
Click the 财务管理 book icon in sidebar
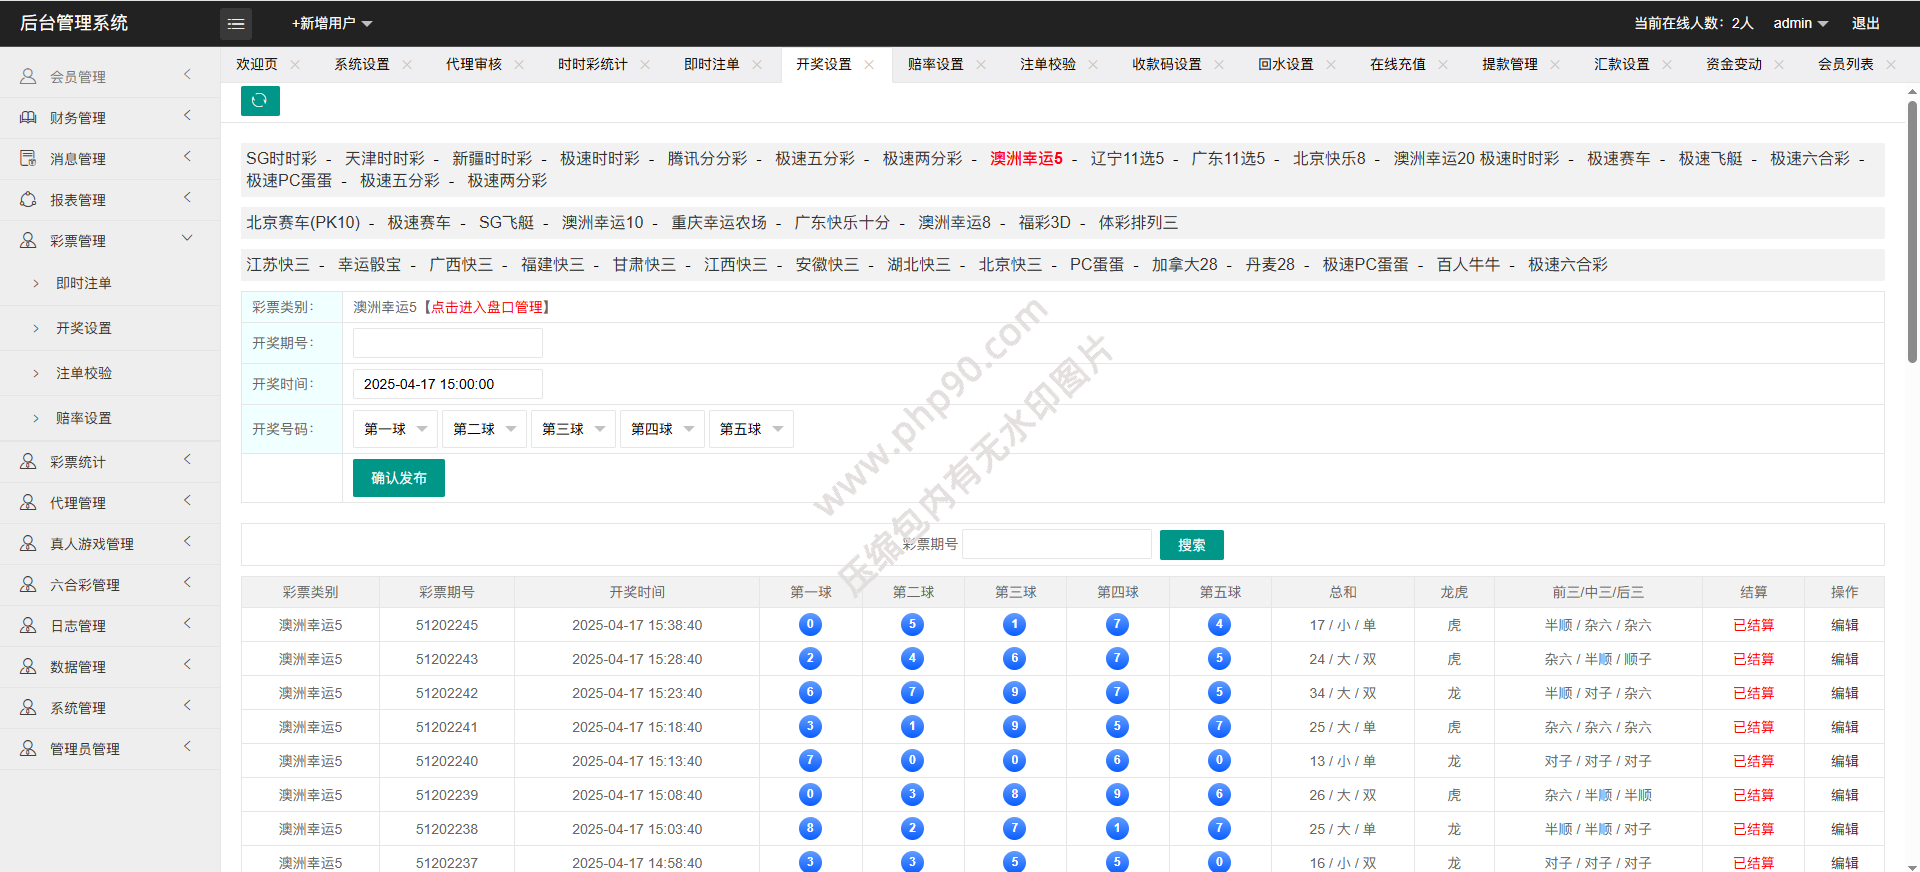click(x=28, y=118)
